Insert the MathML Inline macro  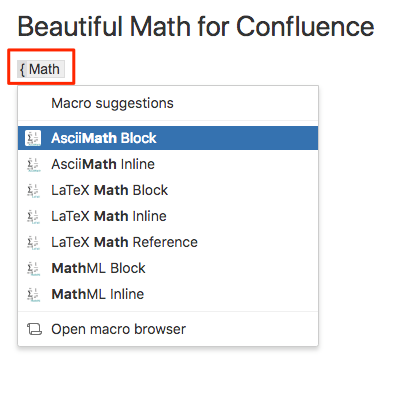168,294
